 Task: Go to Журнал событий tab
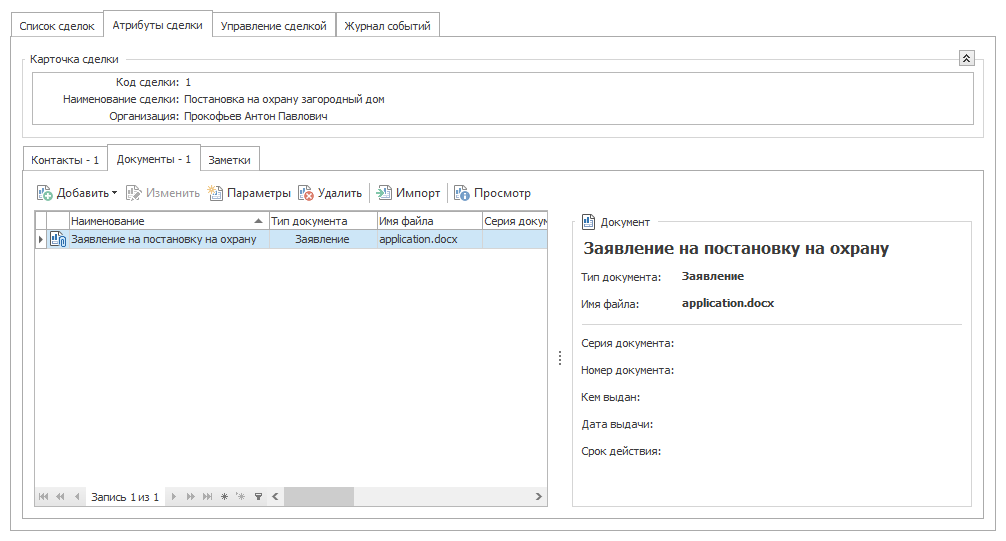click(x=387, y=26)
